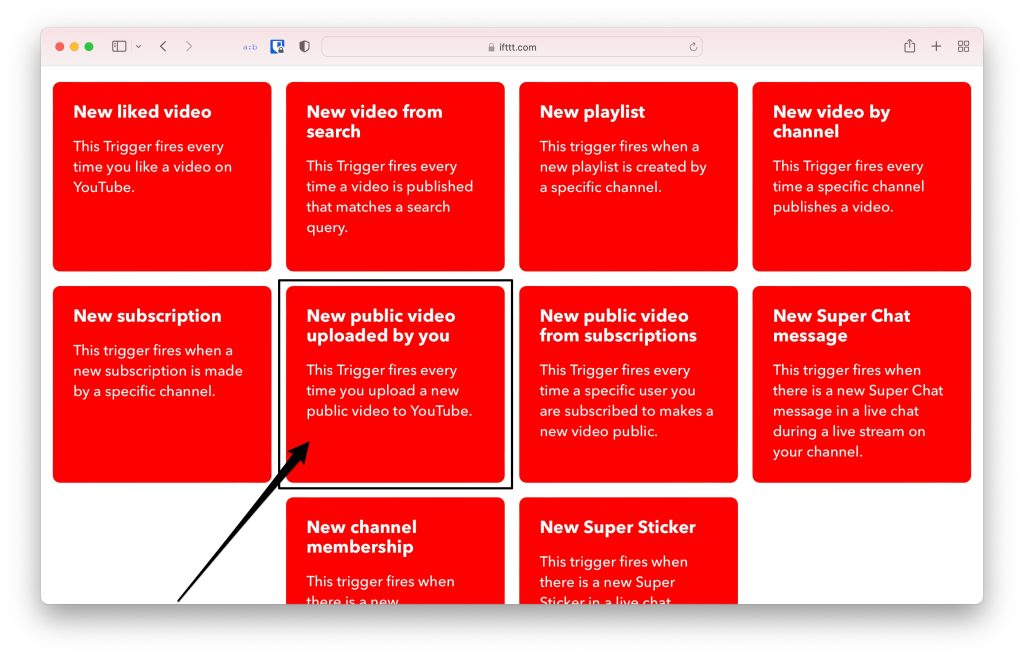
Task: Minimize the Safari window with the yellow button
Action: click(74, 46)
